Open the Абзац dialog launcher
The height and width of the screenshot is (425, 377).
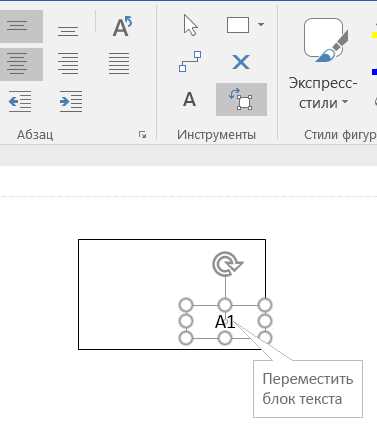[143, 135]
